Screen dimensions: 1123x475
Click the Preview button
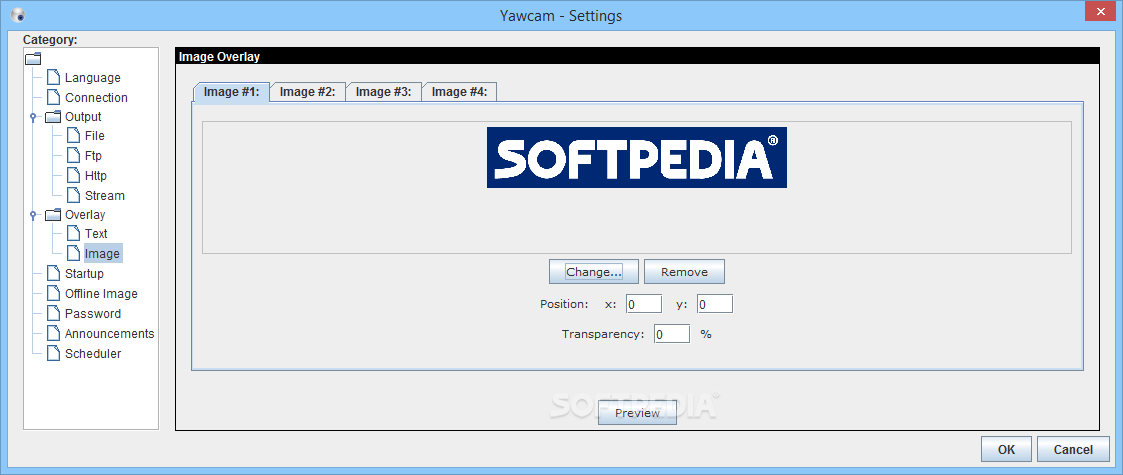[637, 413]
